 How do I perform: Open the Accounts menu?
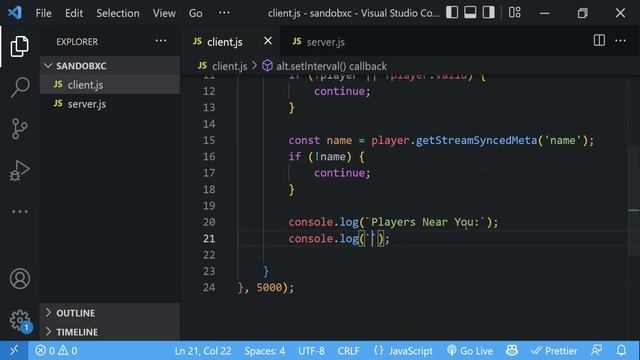click(x=20, y=279)
